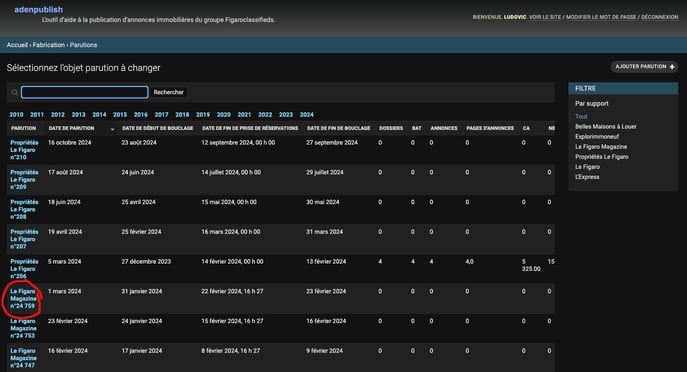
Task: Focus the search input field
Action: tap(85, 92)
